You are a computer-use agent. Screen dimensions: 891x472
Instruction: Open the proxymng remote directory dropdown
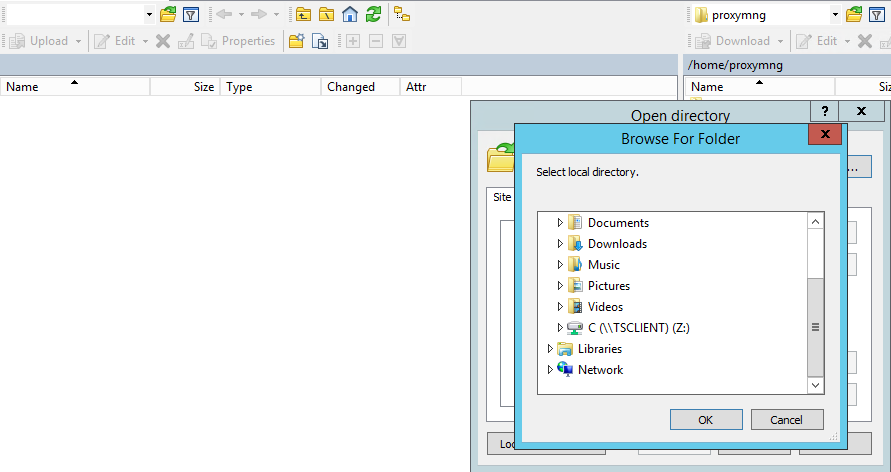834,15
